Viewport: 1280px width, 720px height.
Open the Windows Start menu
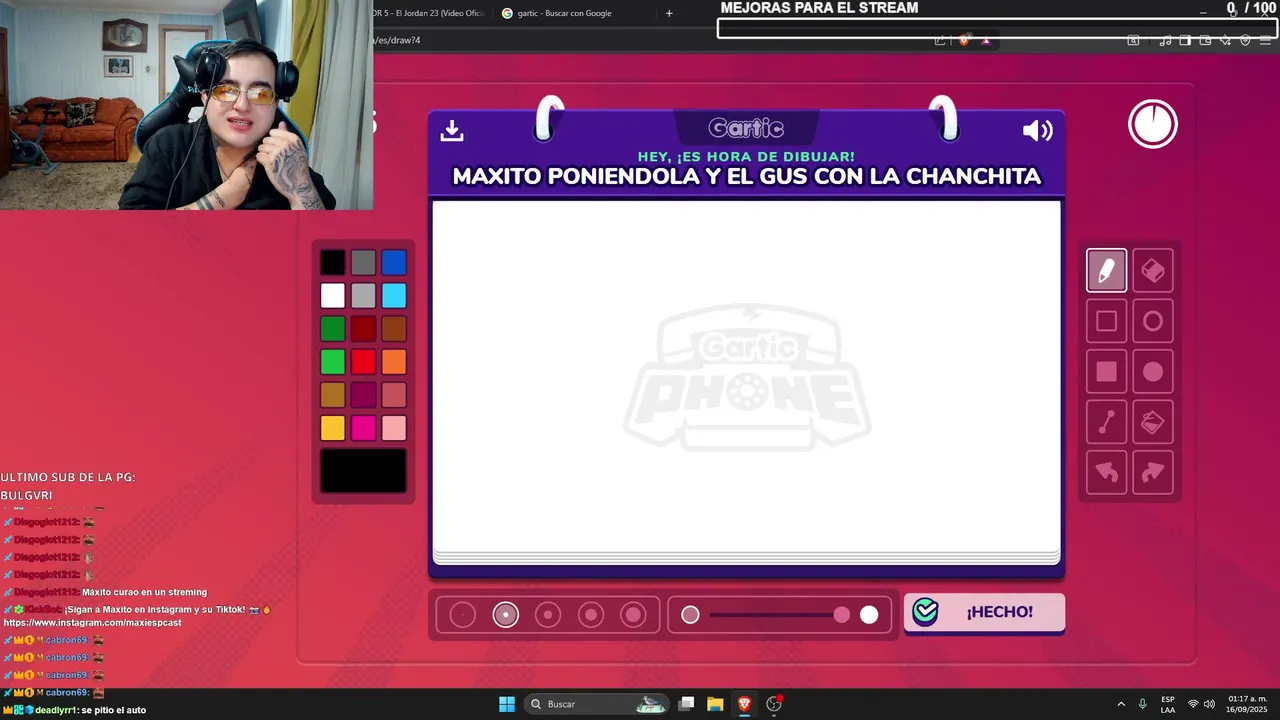(x=507, y=704)
